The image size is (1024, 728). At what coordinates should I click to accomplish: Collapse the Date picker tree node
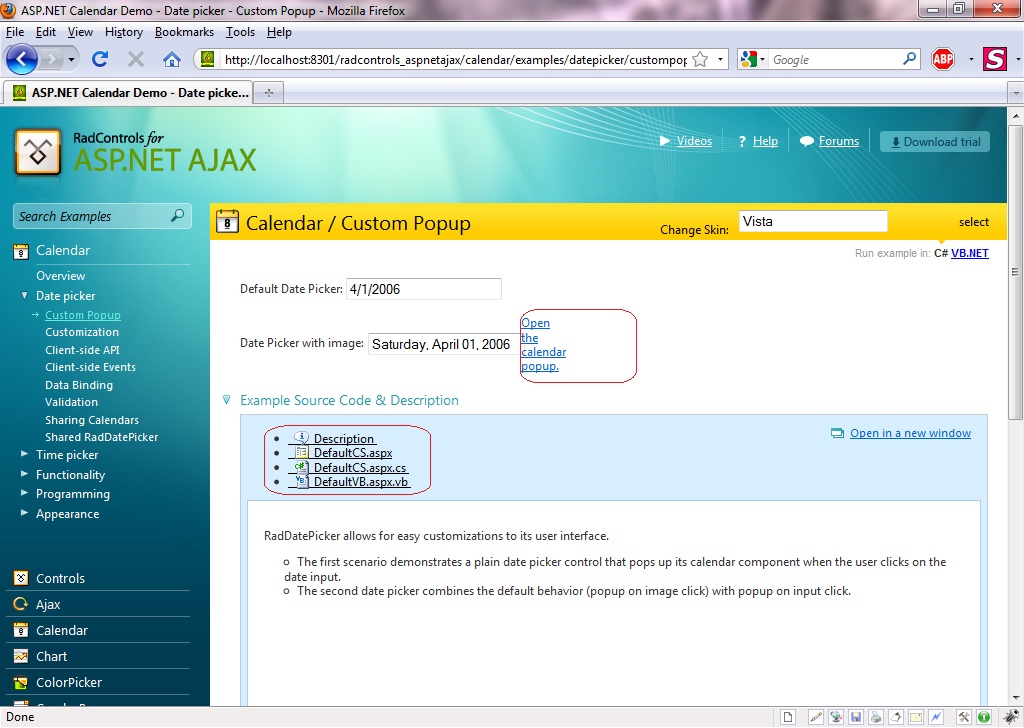click(24, 295)
